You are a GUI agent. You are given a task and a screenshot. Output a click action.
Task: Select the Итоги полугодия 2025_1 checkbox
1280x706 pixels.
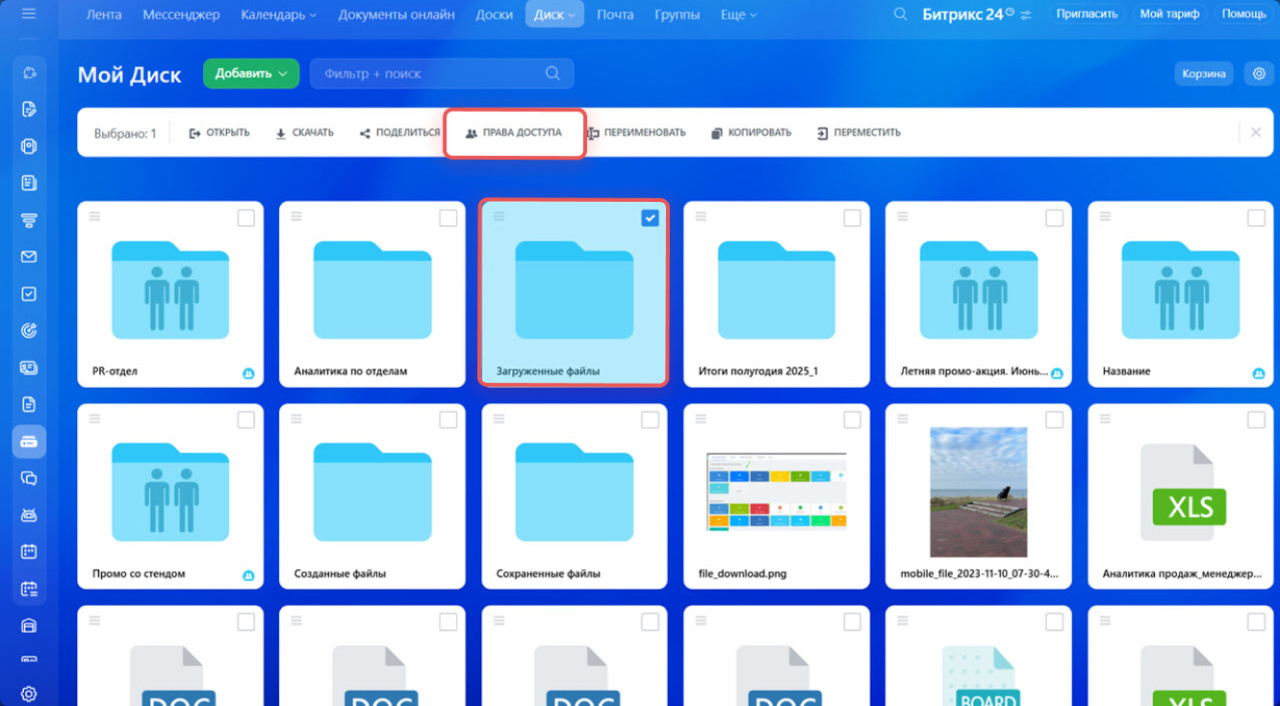[x=852, y=218]
